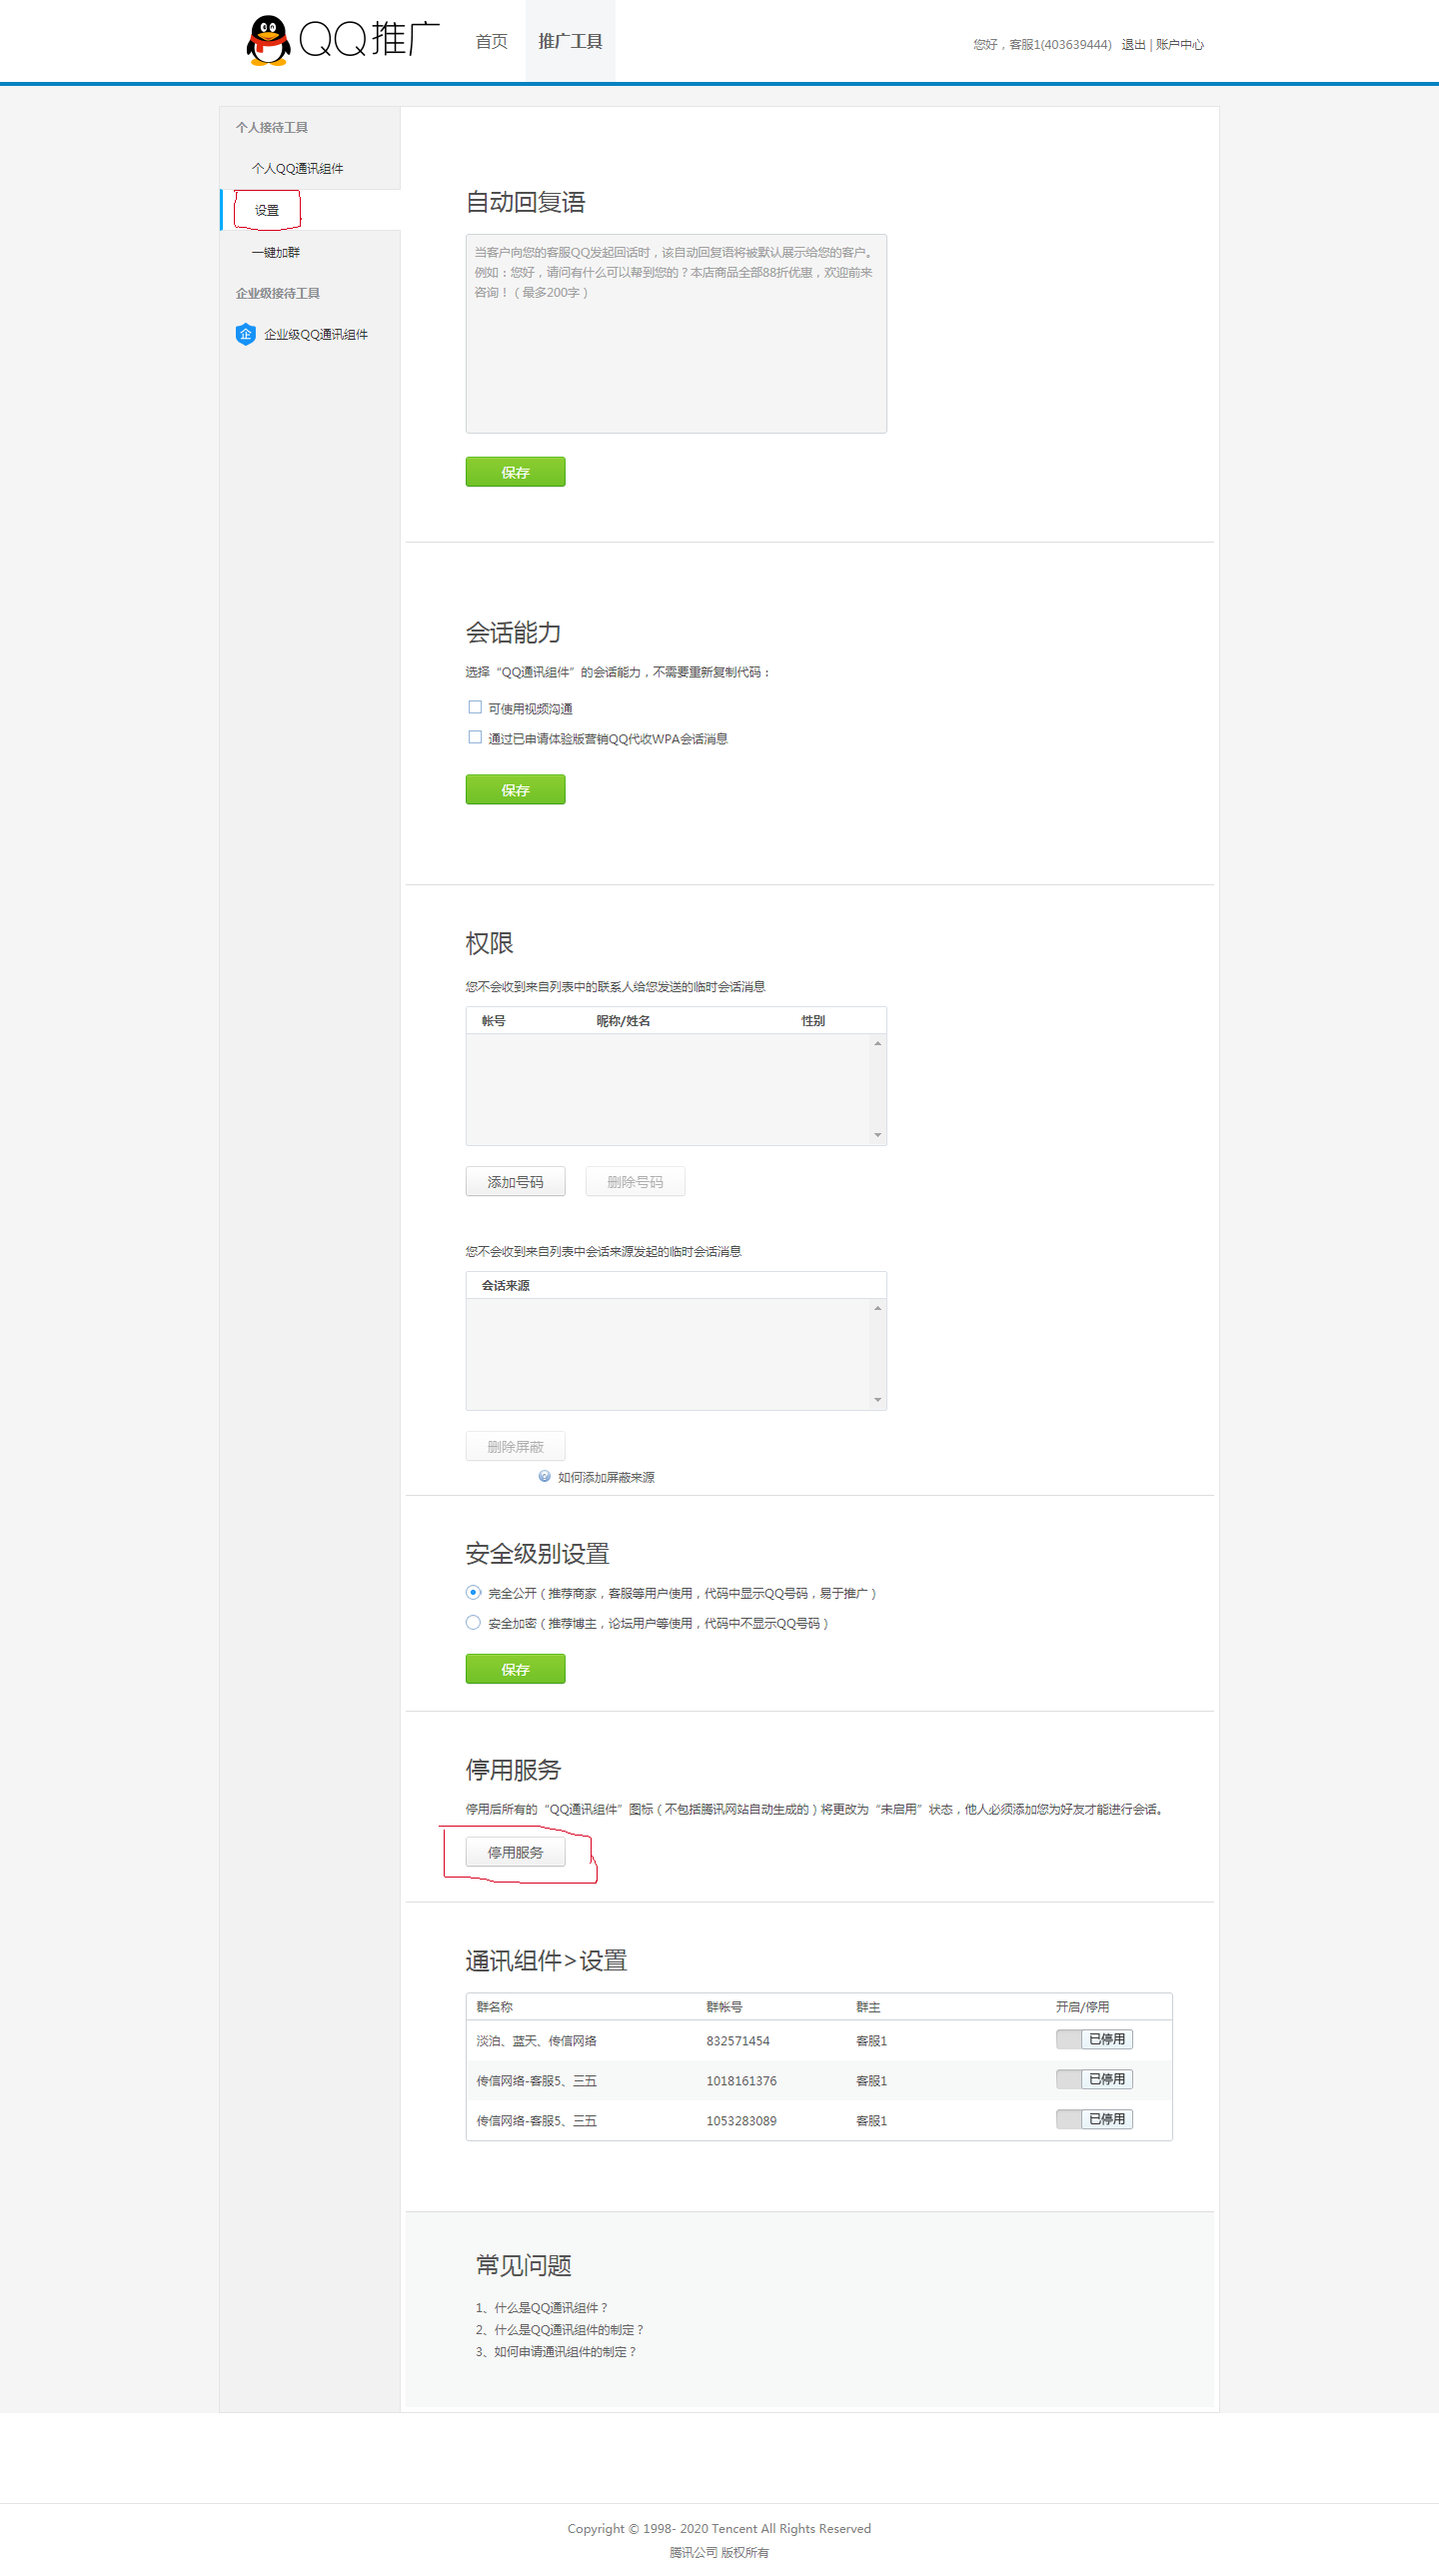
Task: Click the help icon beside 如何添加屏蔽来源
Action: 544,1476
